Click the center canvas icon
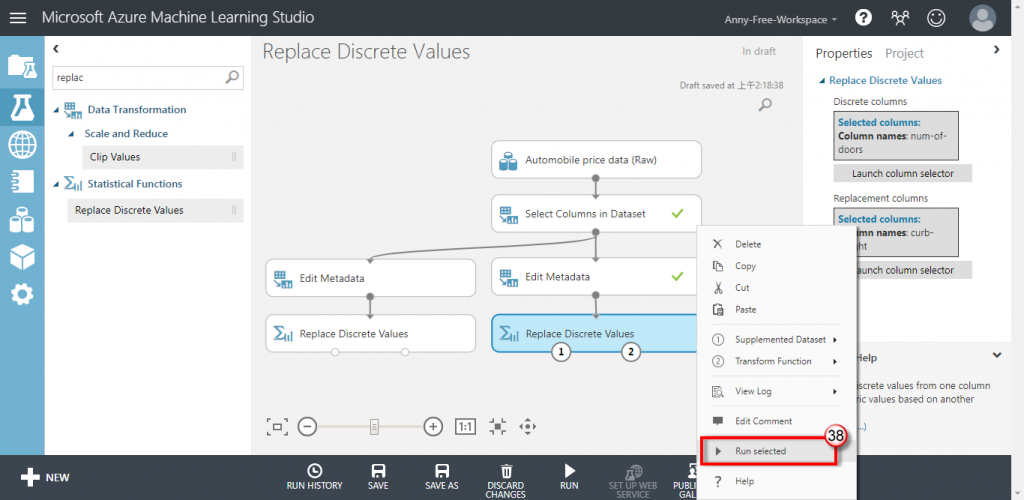Viewport: 1024px width, 500px height. tap(498, 427)
